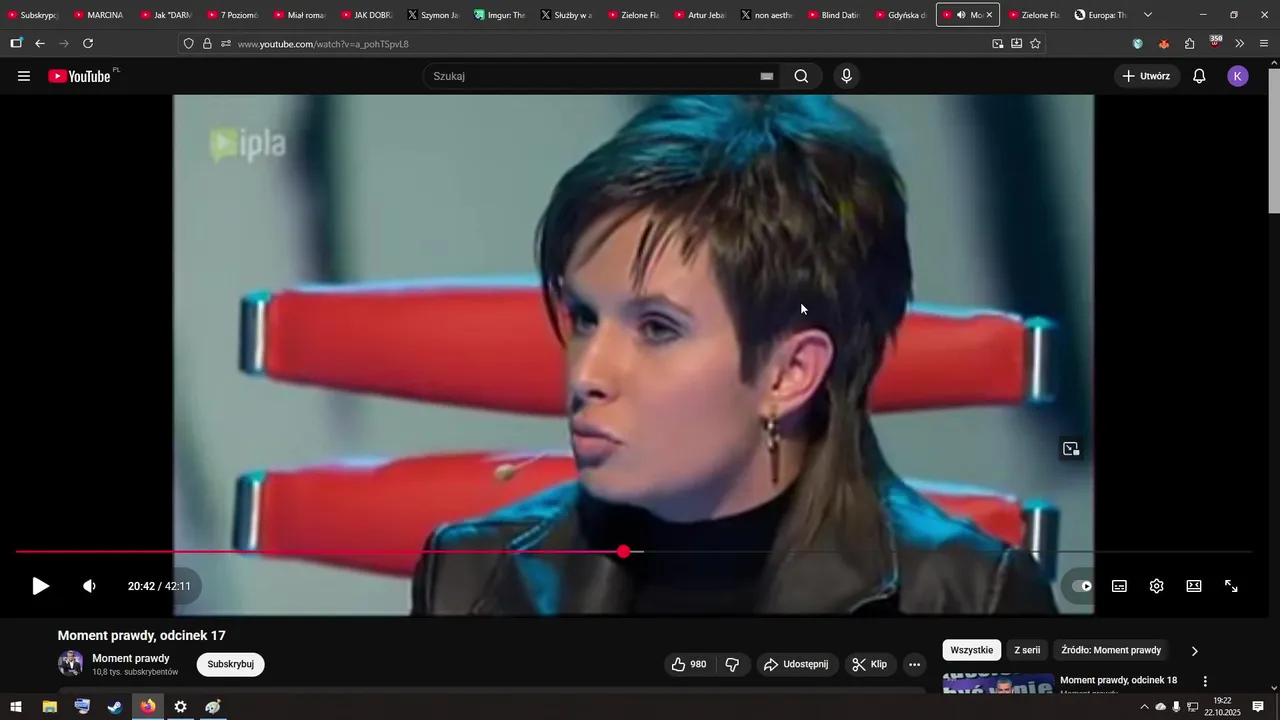Viewport: 1280px width, 720px height.
Task: Select the Z serii filter chip
Action: (1027, 650)
